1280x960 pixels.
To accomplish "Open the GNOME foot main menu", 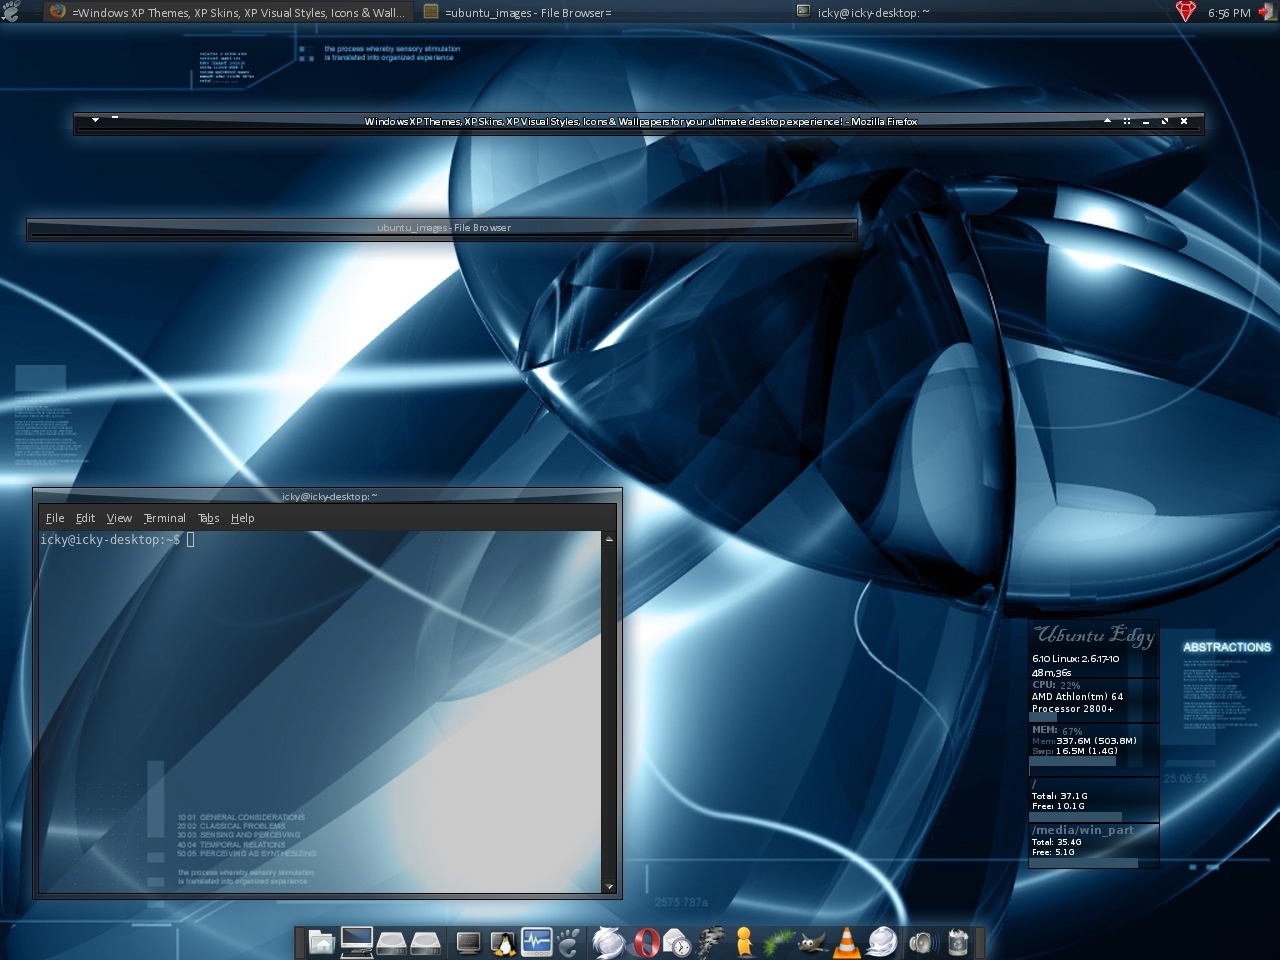I will coord(11,12).
